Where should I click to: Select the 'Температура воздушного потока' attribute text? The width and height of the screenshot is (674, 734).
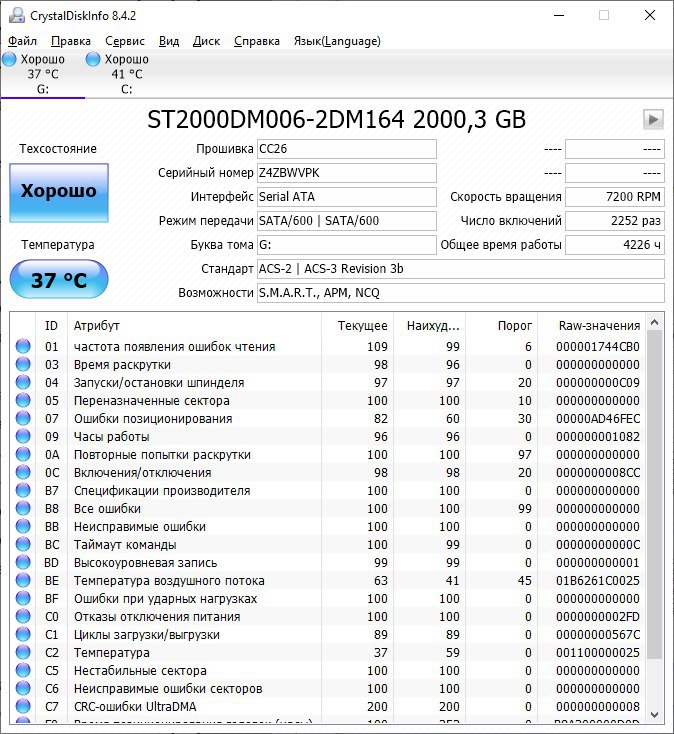169,581
